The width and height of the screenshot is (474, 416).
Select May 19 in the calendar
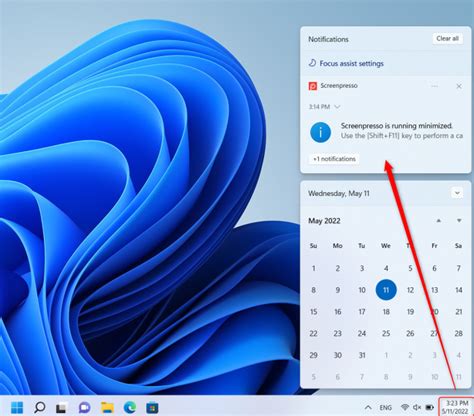[410, 312]
